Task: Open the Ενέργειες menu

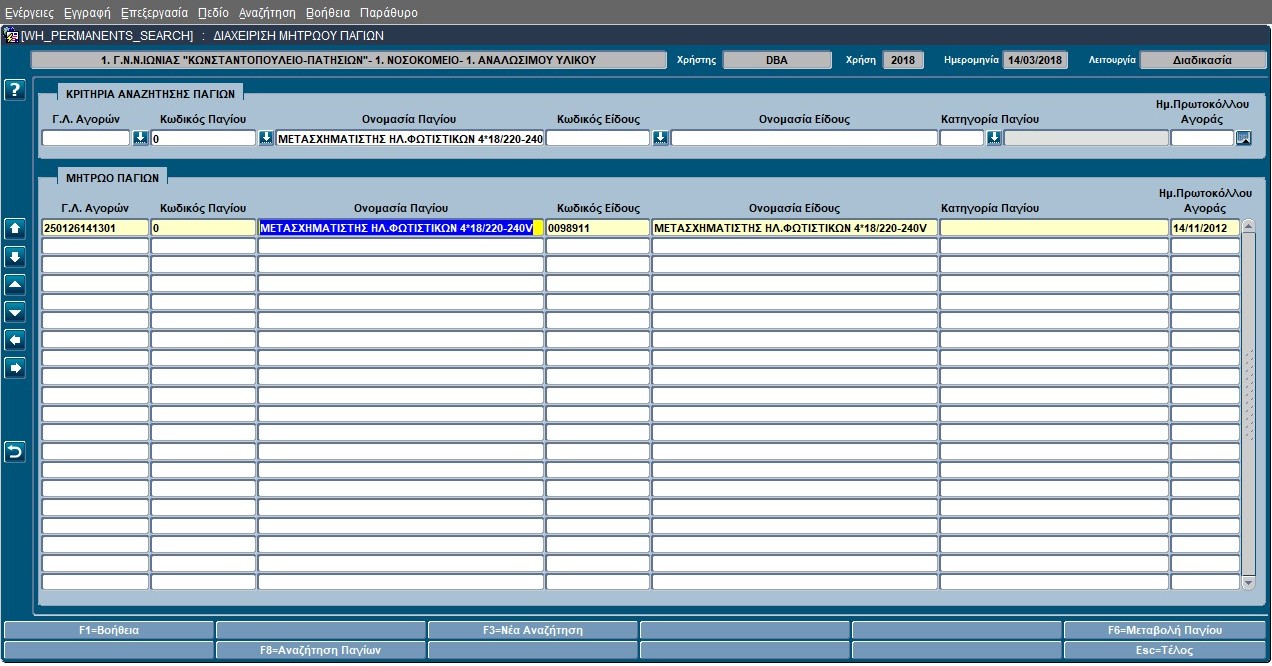Action: [29, 13]
